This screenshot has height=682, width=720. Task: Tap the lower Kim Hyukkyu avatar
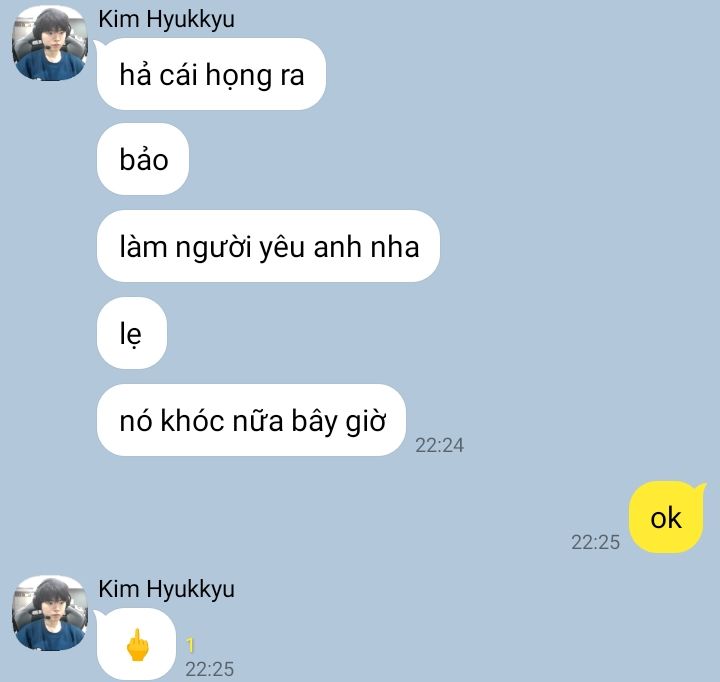(50, 613)
